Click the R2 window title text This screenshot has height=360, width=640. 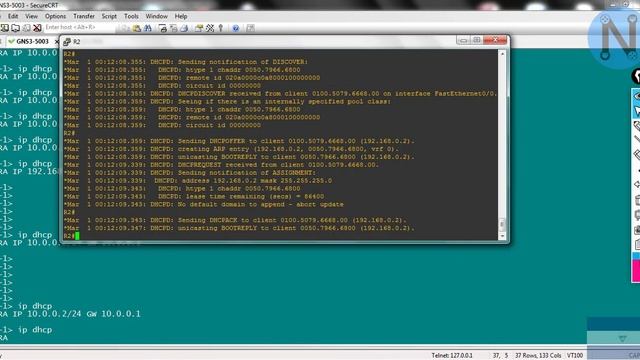76,42
